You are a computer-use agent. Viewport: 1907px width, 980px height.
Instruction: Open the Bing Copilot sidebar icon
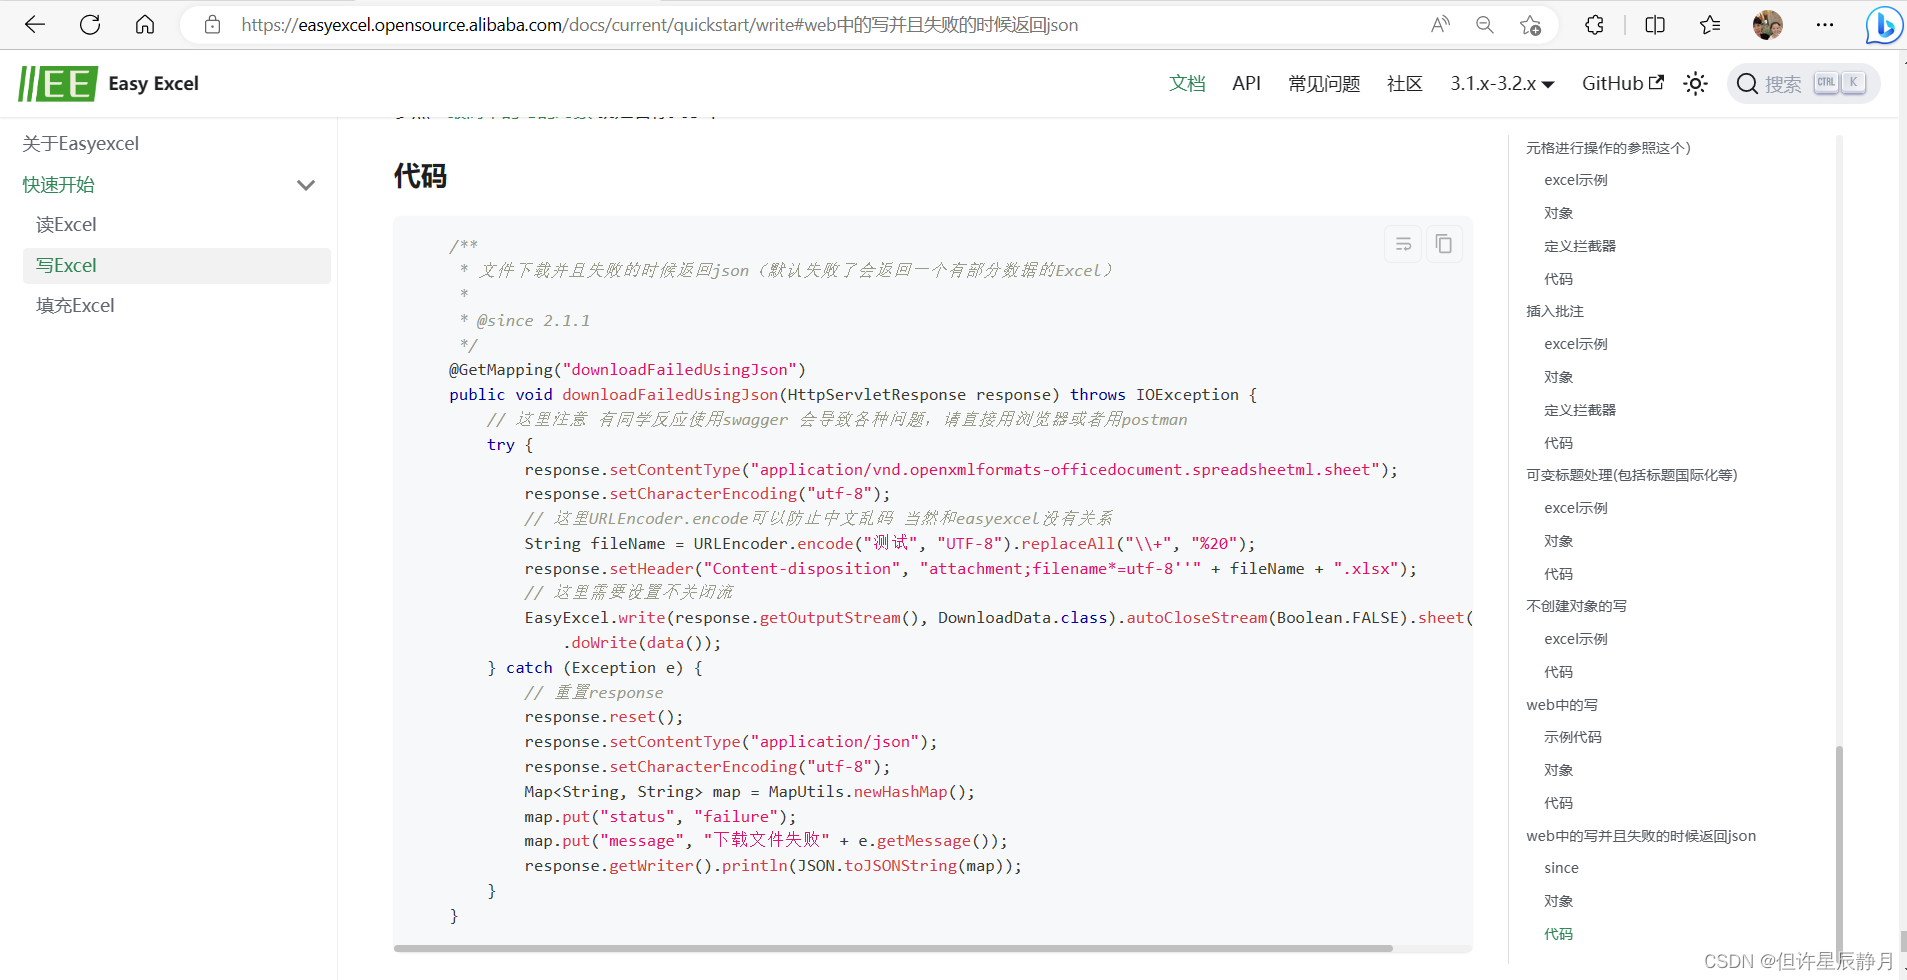(1884, 24)
